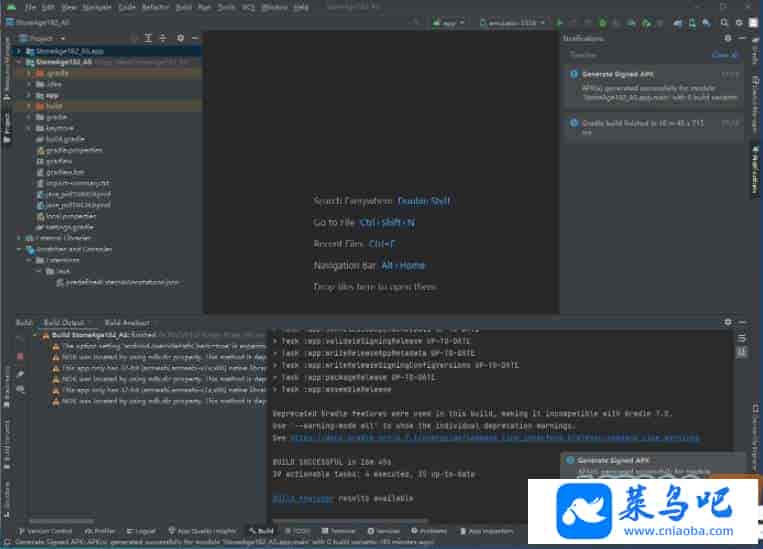763x549 pixels.
Task: Click the green Run app button
Action: (x=559, y=22)
